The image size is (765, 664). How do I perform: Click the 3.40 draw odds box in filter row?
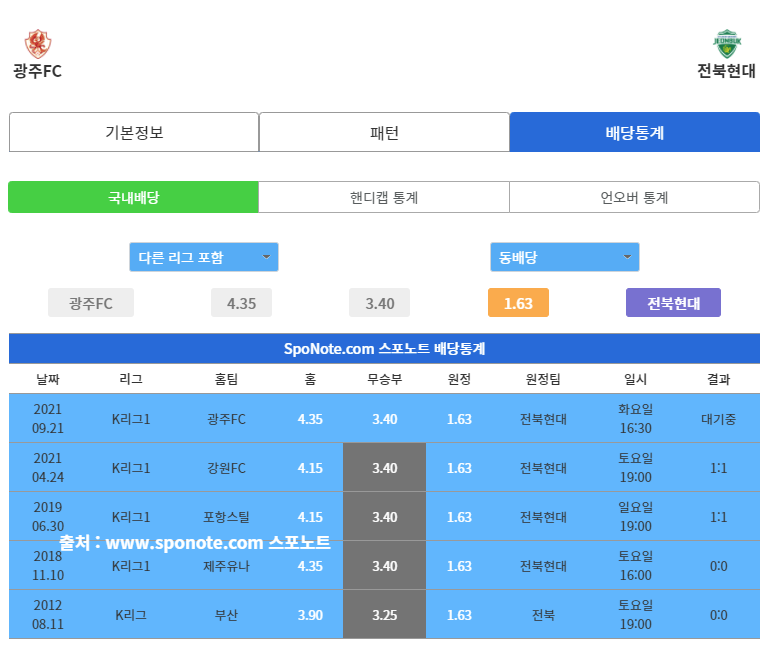click(x=380, y=303)
